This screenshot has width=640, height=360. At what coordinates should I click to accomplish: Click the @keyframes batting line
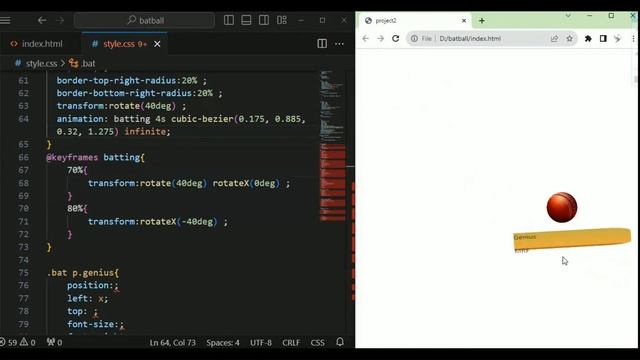tap(95, 157)
